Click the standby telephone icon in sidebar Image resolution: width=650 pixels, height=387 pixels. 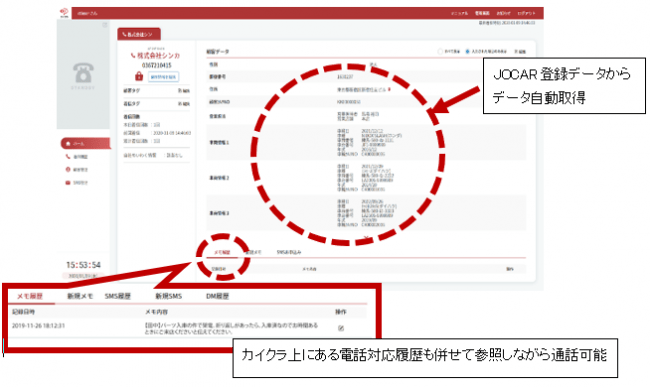pyautogui.click(x=83, y=73)
